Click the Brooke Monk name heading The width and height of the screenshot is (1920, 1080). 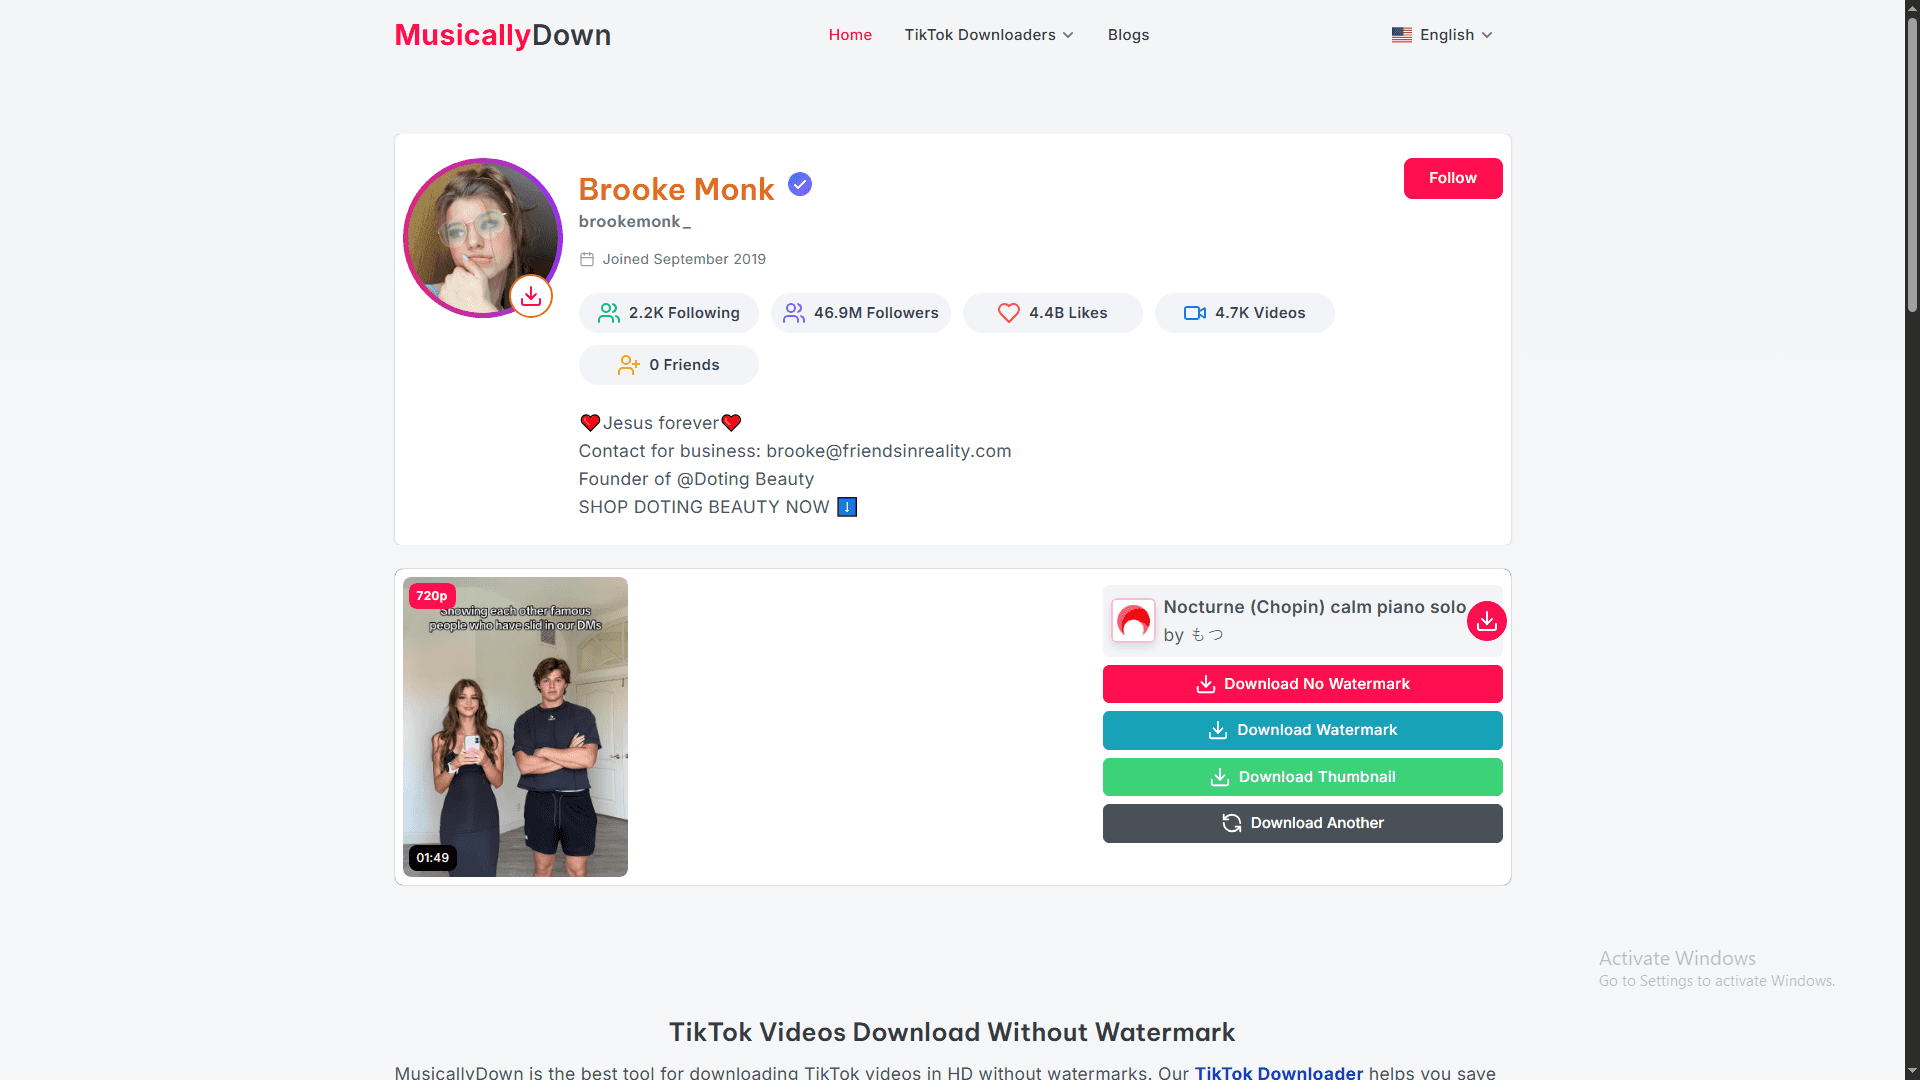click(676, 189)
